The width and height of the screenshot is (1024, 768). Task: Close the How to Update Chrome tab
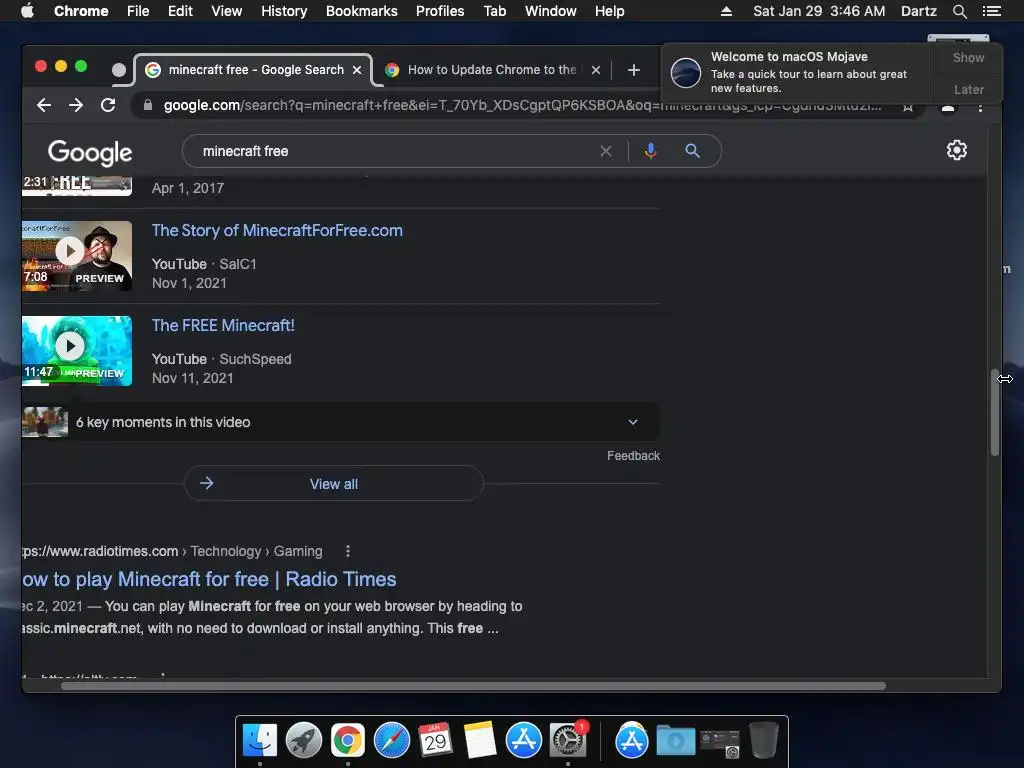(596, 70)
